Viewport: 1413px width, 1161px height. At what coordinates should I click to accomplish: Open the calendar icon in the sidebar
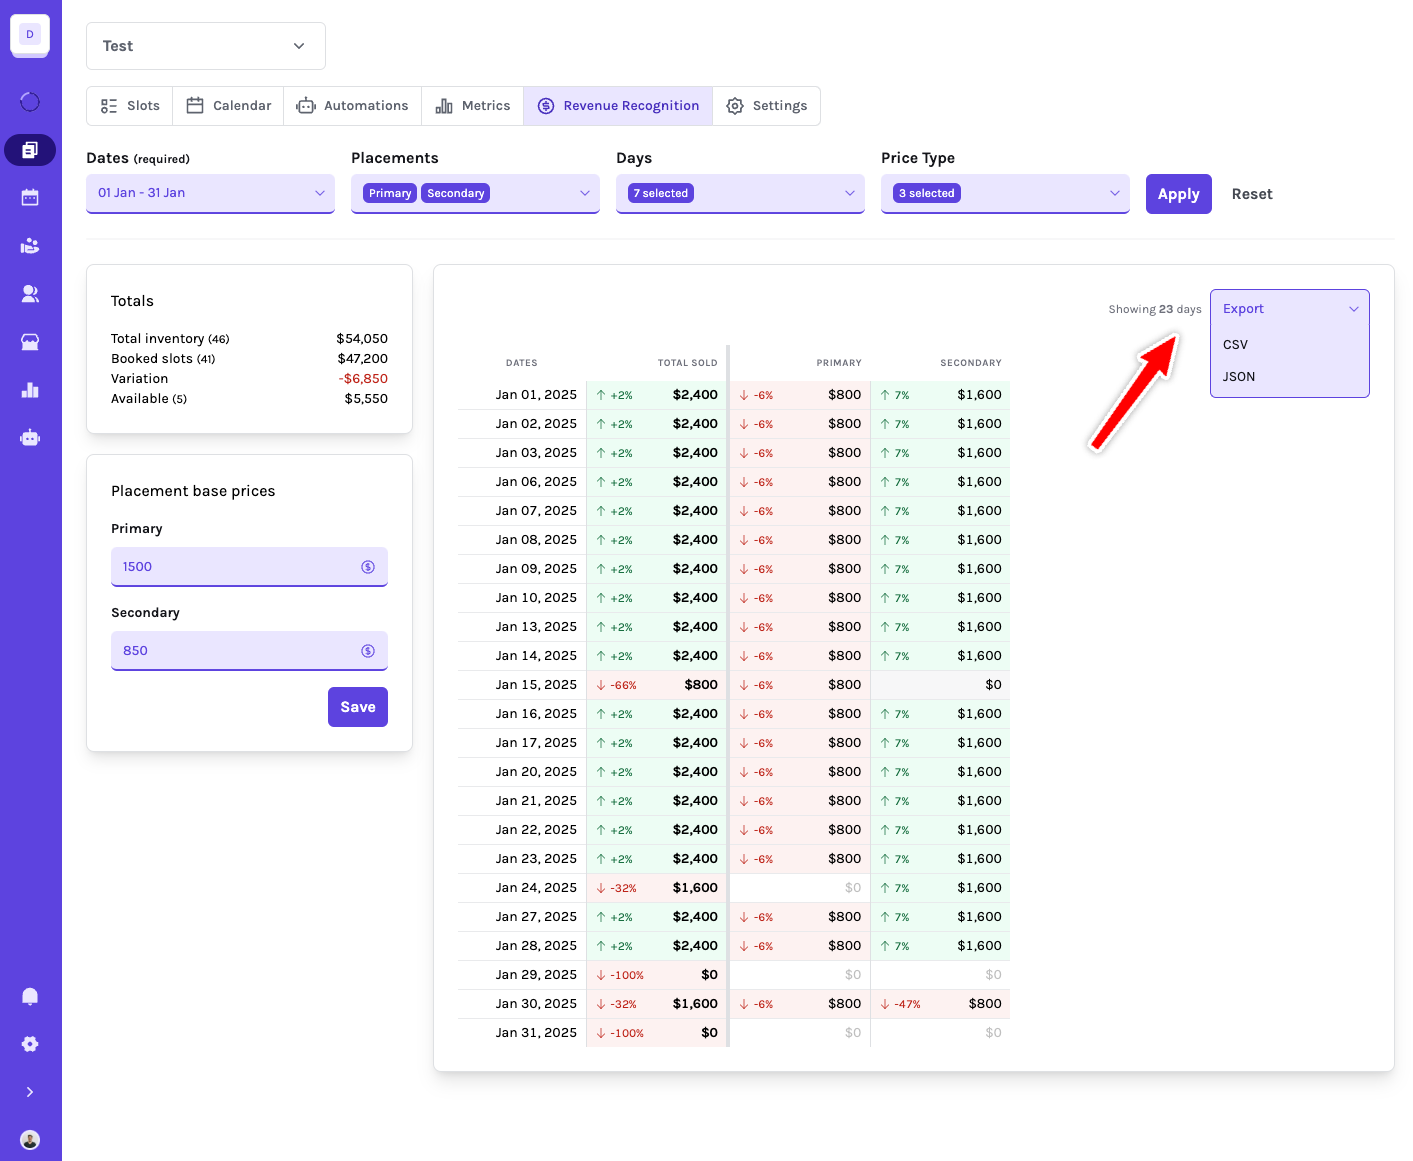pyautogui.click(x=30, y=198)
